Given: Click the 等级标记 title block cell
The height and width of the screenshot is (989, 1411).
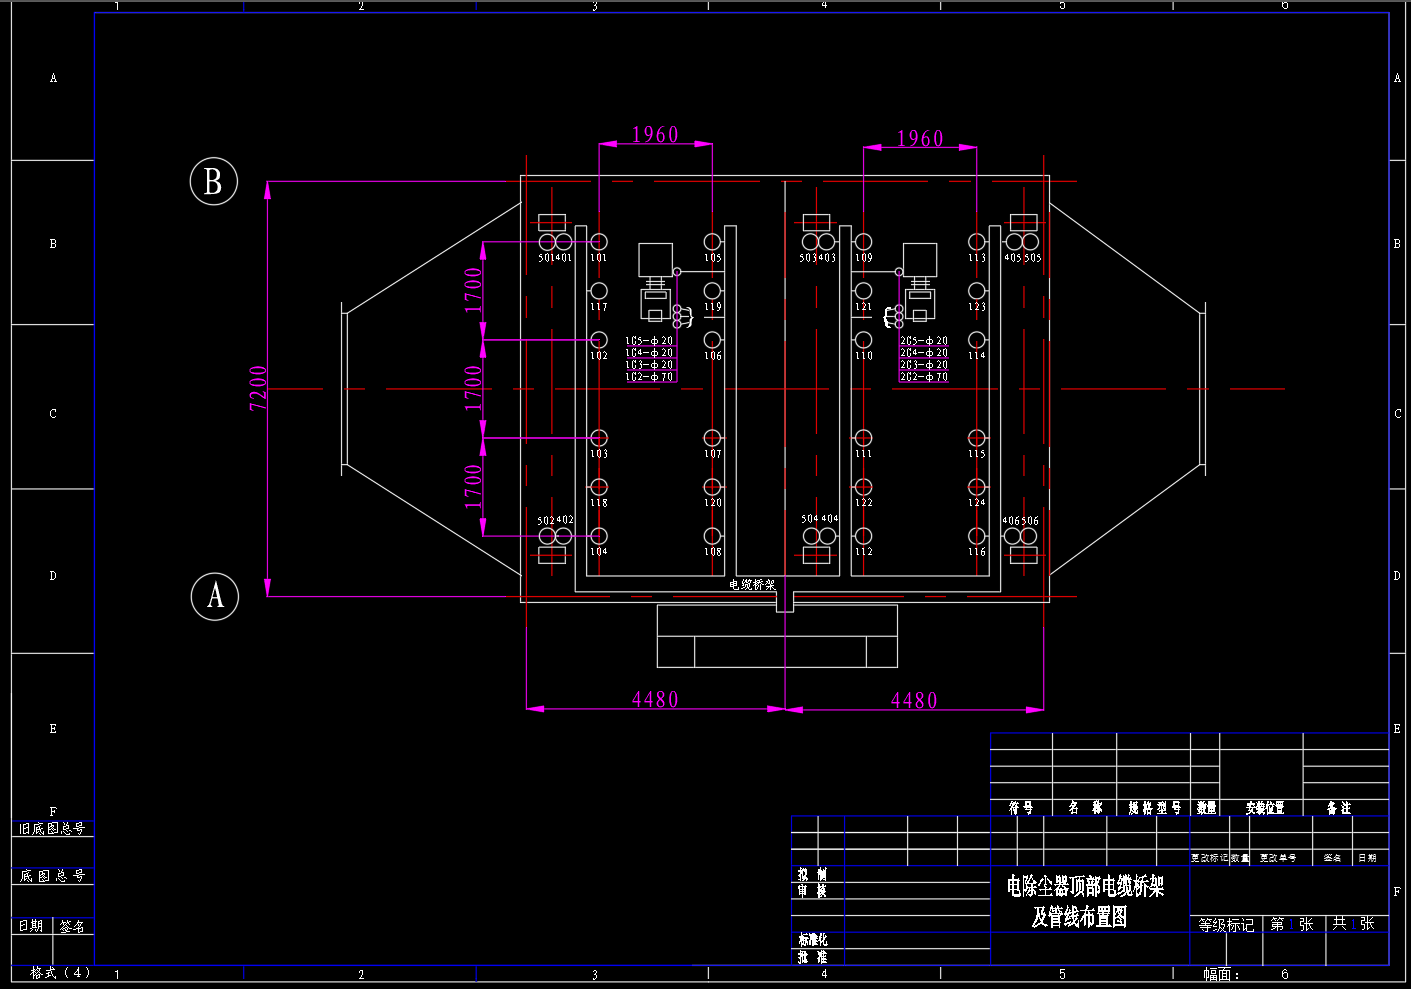Looking at the screenshot, I should pyautogui.click(x=1226, y=925).
